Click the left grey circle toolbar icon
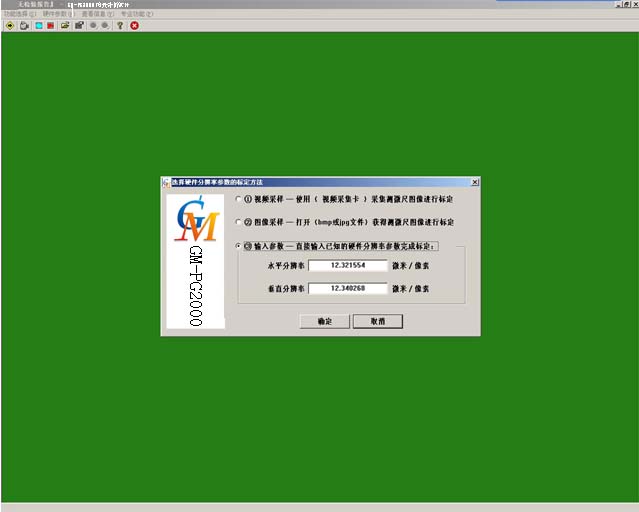This screenshot has width=639, height=512. click(x=93, y=25)
